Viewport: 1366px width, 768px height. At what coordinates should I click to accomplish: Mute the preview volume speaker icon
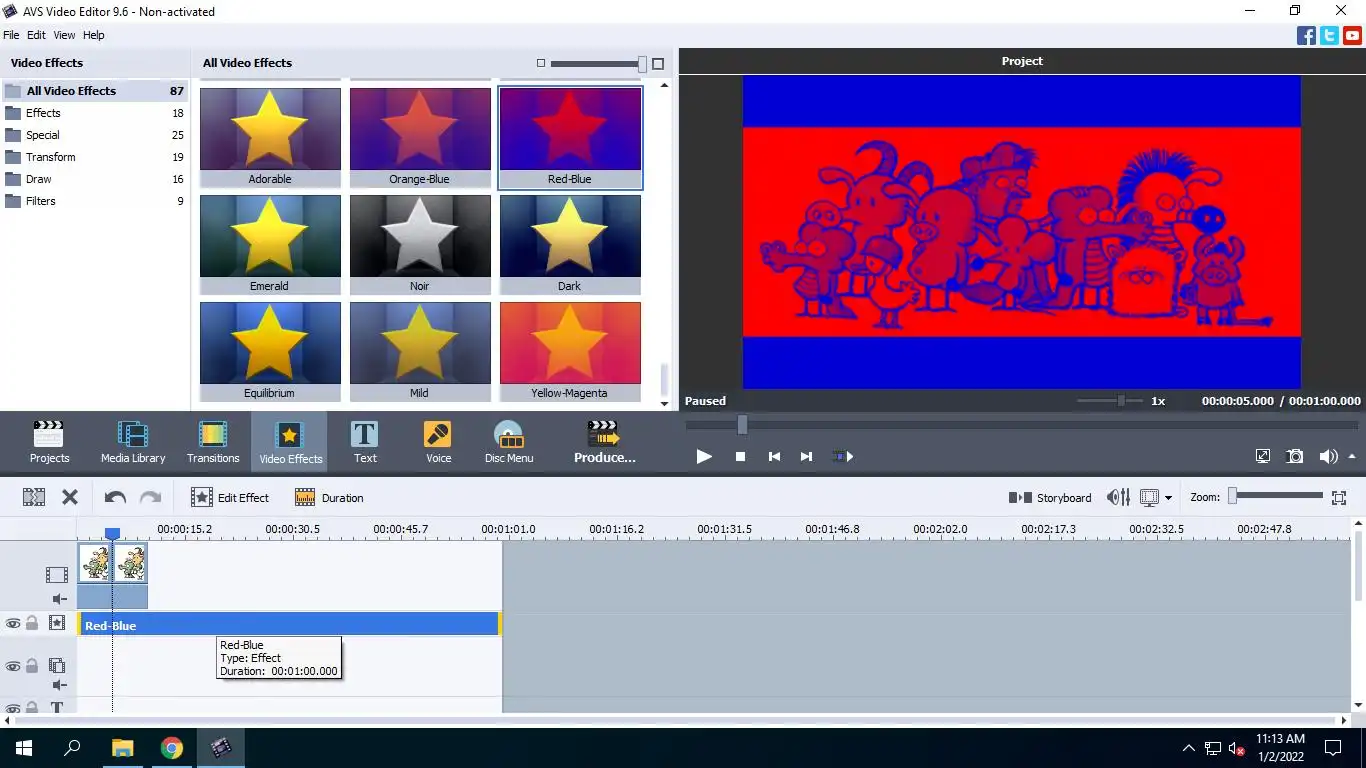click(x=1328, y=456)
